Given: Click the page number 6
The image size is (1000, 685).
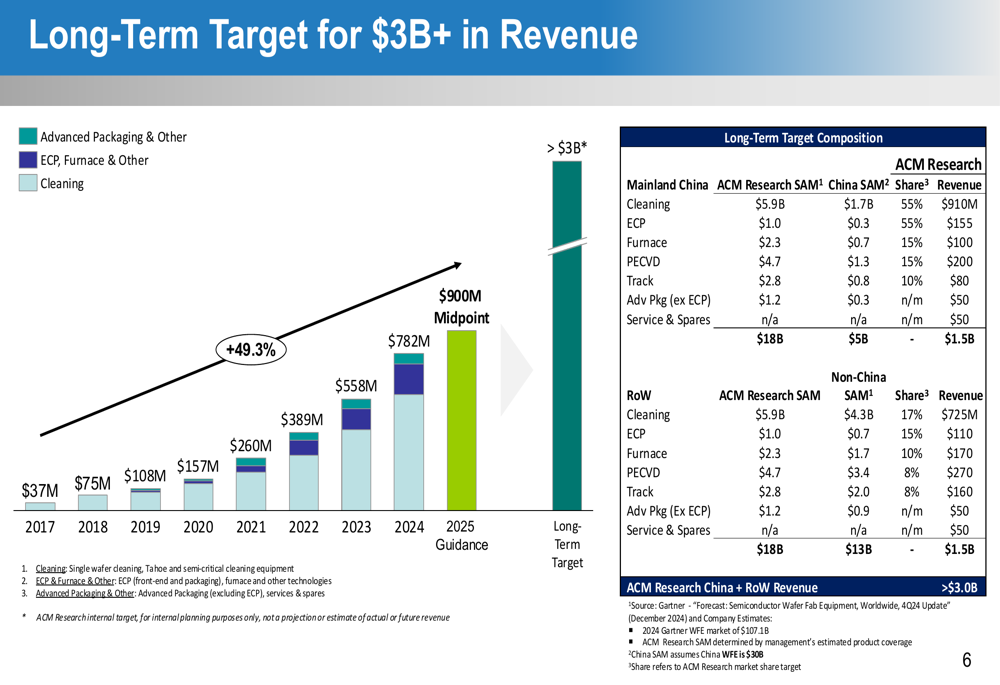Looking at the screenshot, I should (967, 660).
